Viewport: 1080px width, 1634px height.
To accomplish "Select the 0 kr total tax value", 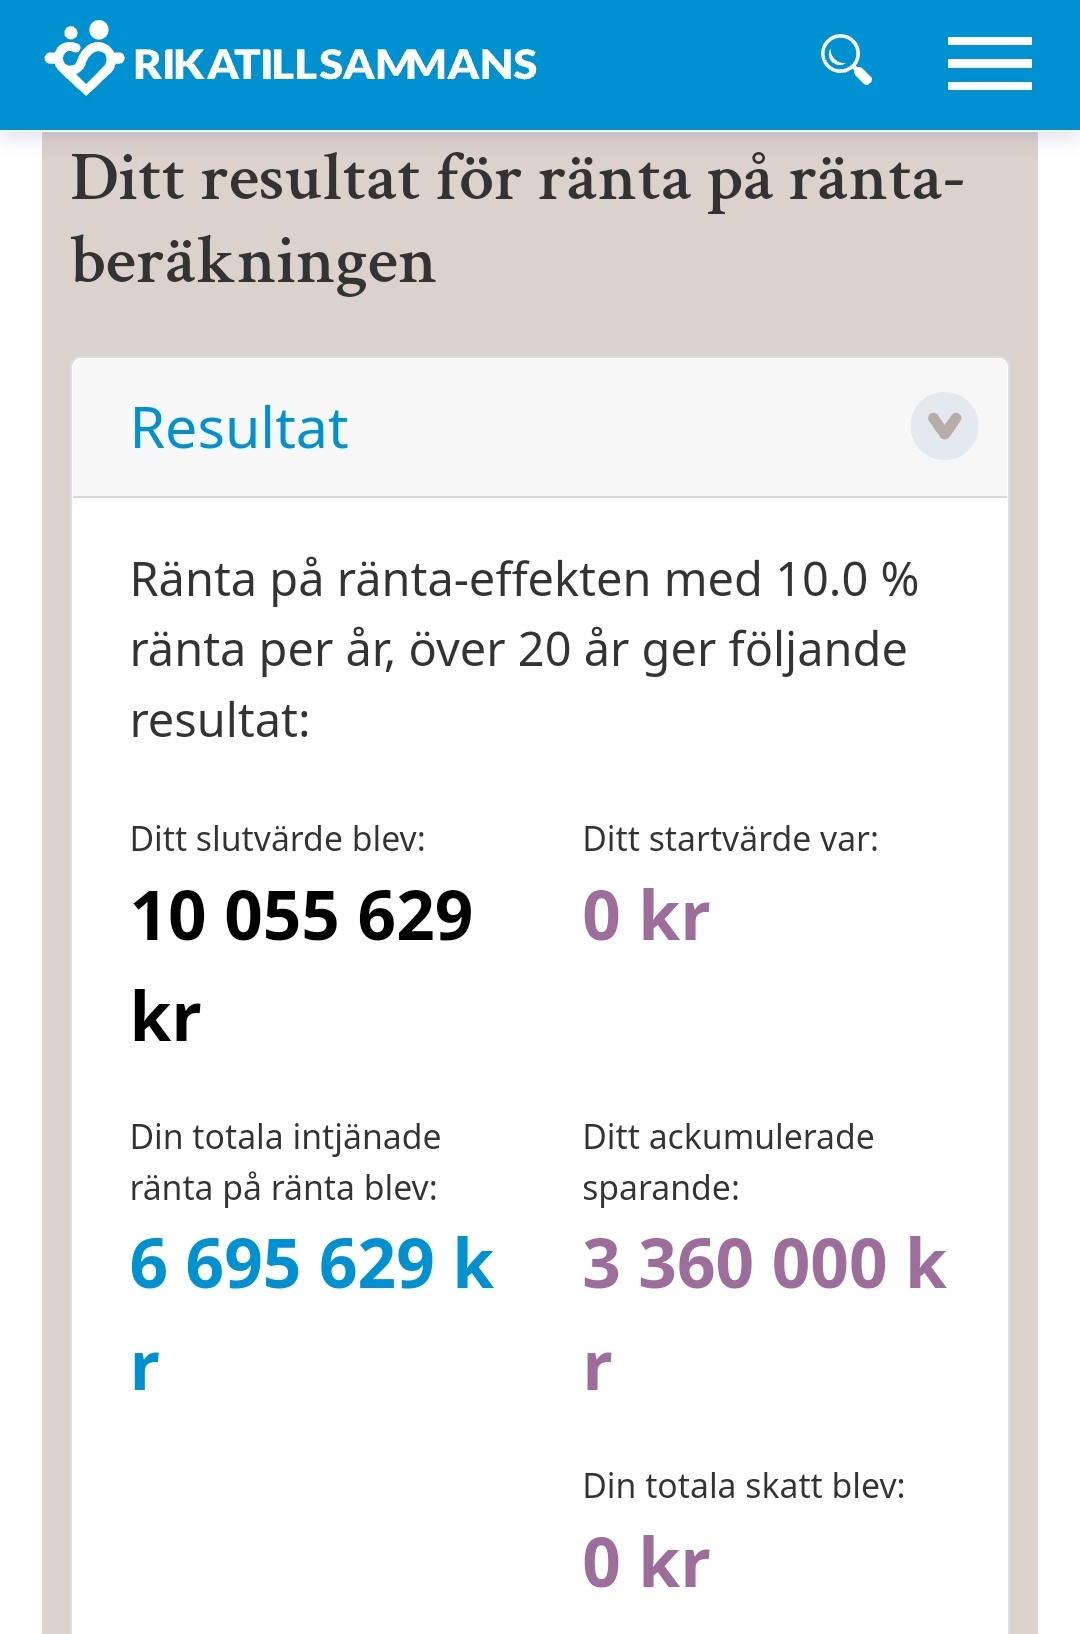I will coord(645,1563).
